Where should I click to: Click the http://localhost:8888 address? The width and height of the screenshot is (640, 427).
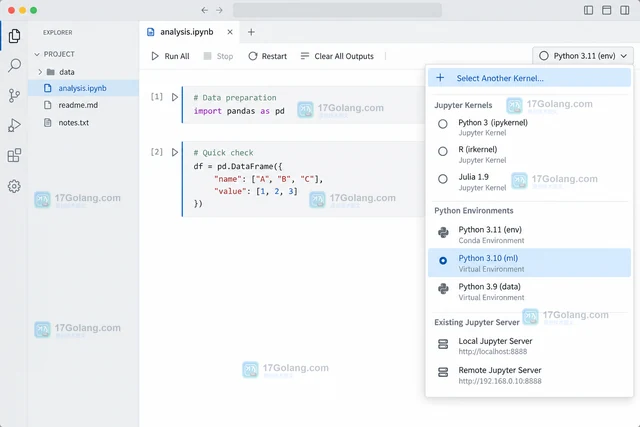[x=493, y=351]
